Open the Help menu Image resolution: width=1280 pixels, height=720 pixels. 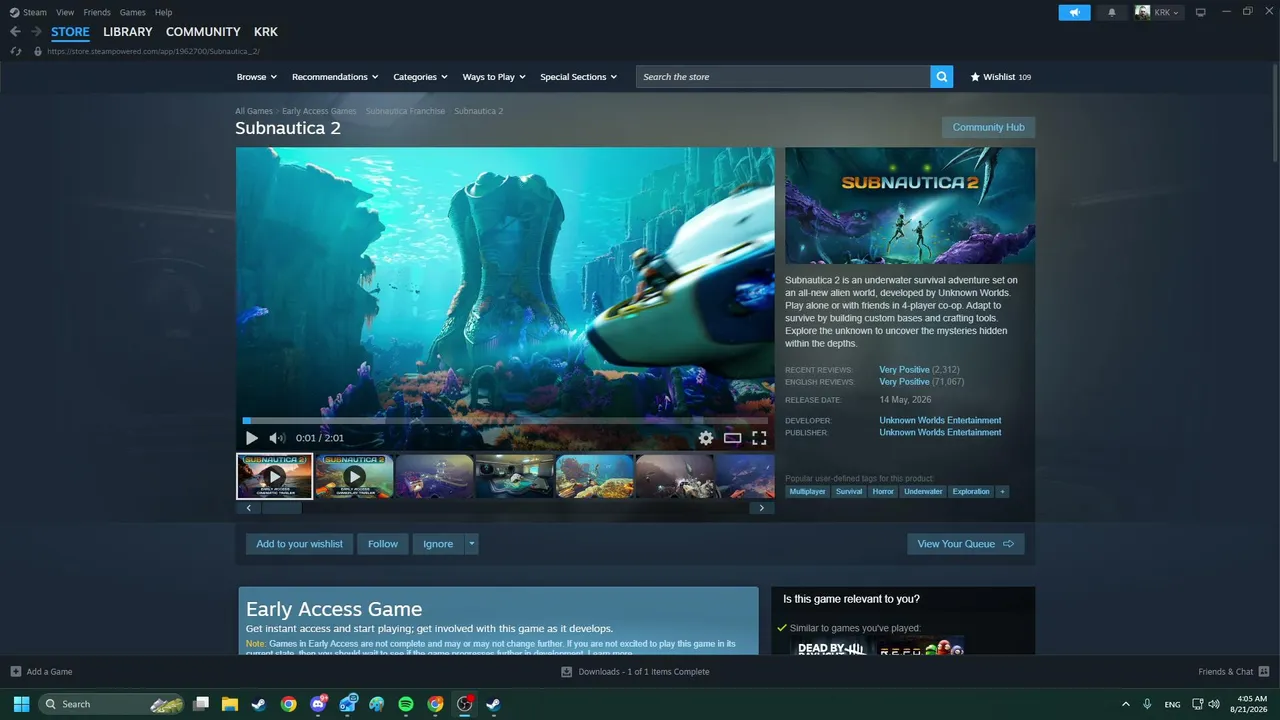pos(163,12)
